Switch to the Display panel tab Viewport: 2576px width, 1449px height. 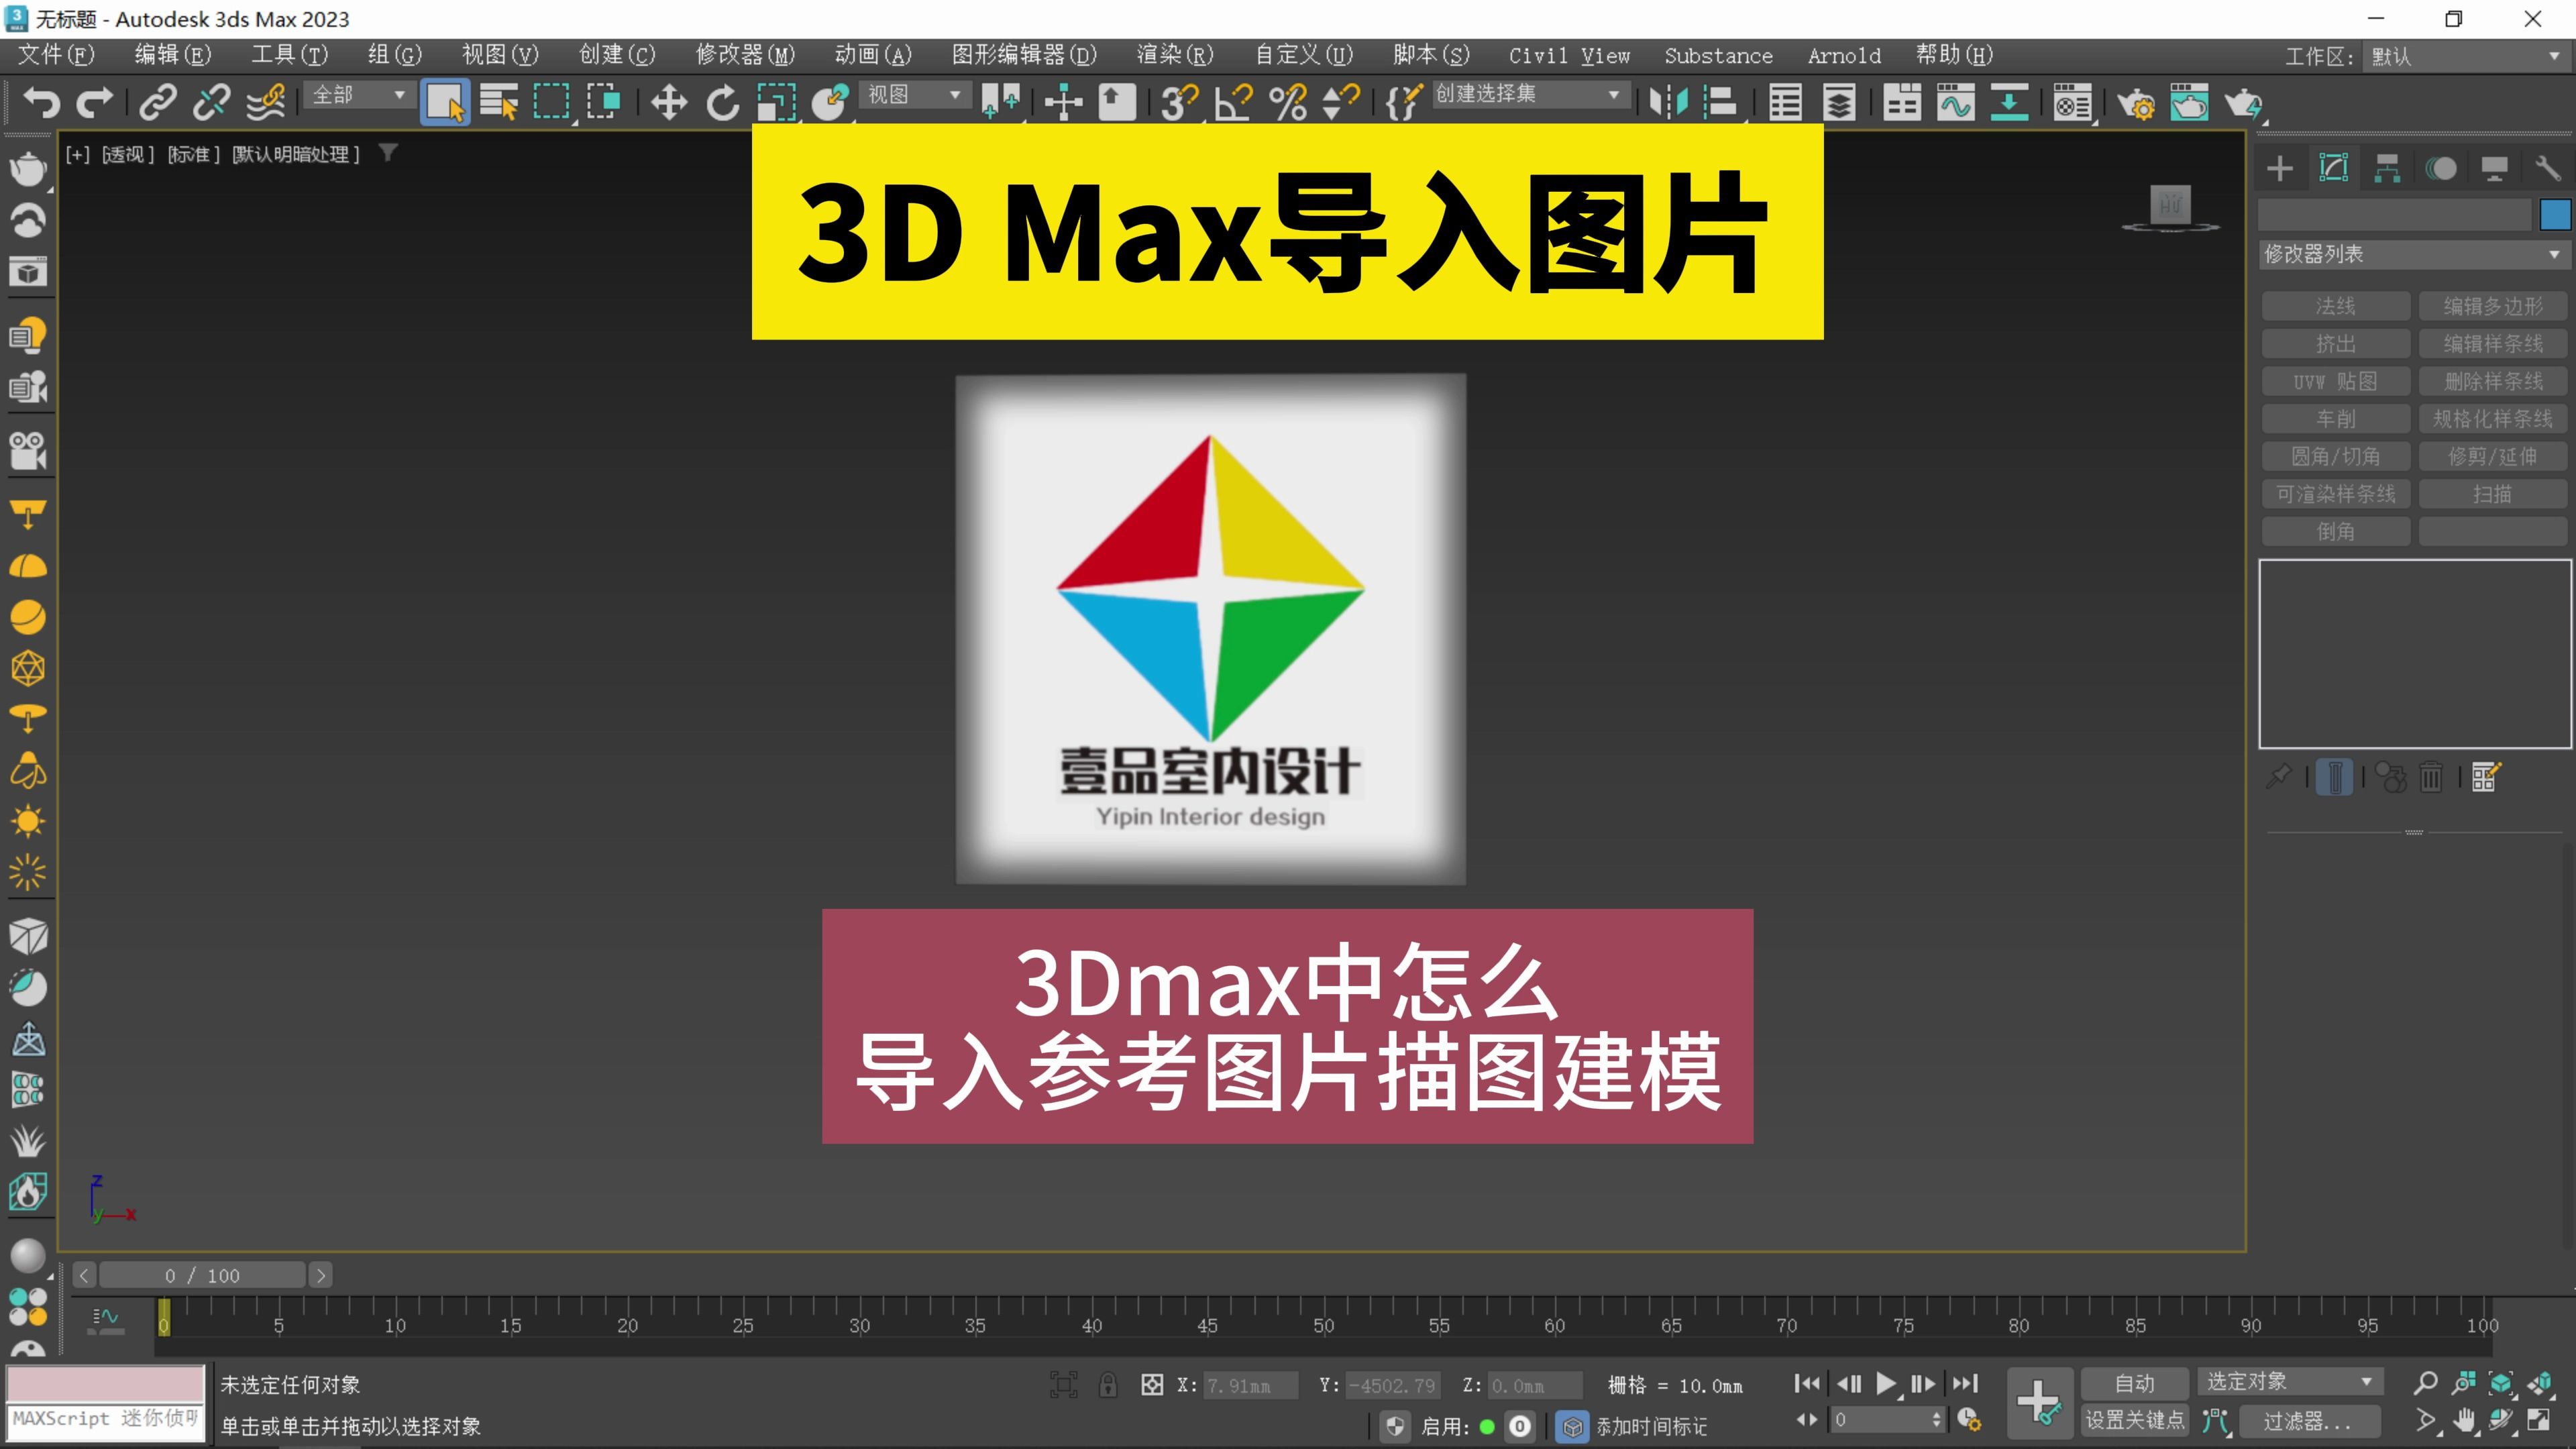point(2494,168)
